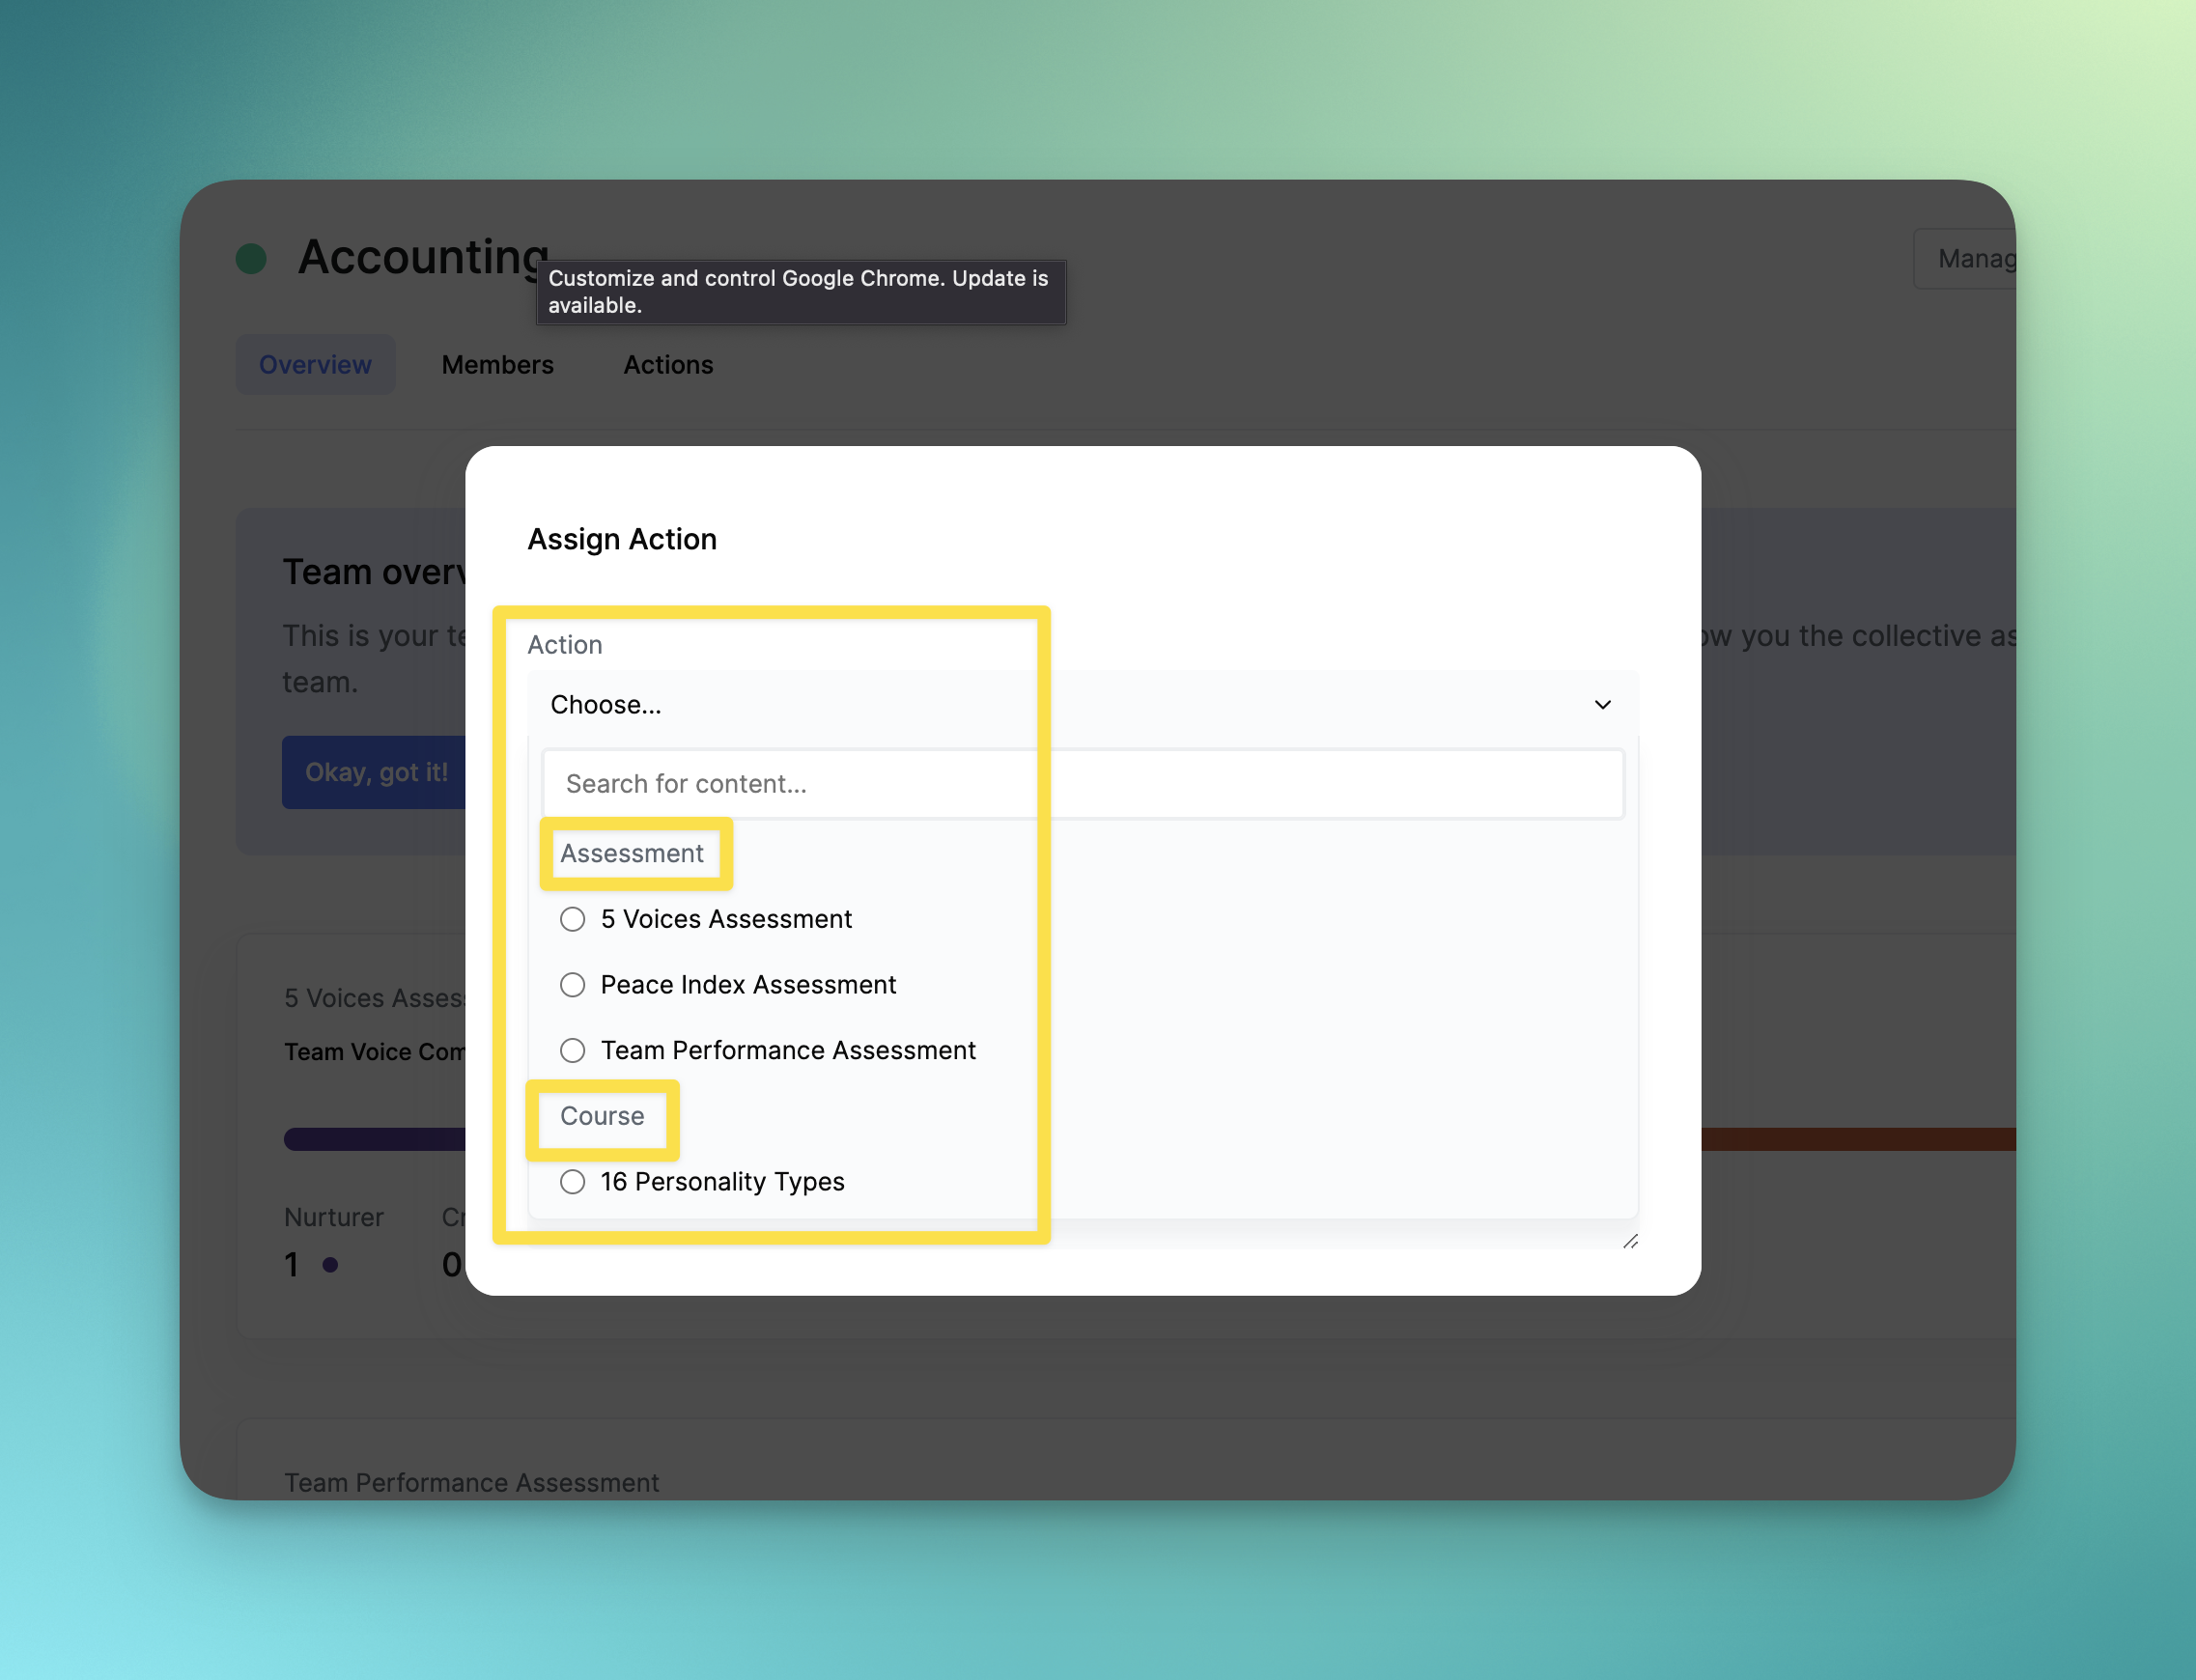Click the dot indicator next to Nurturer count

click(x=331, y=1264)
